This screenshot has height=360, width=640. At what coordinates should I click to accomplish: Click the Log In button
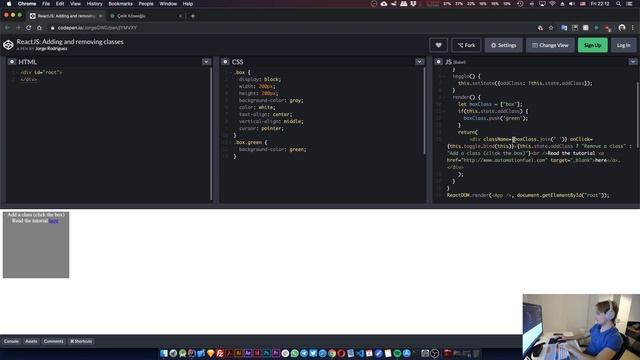coord(623,45)
